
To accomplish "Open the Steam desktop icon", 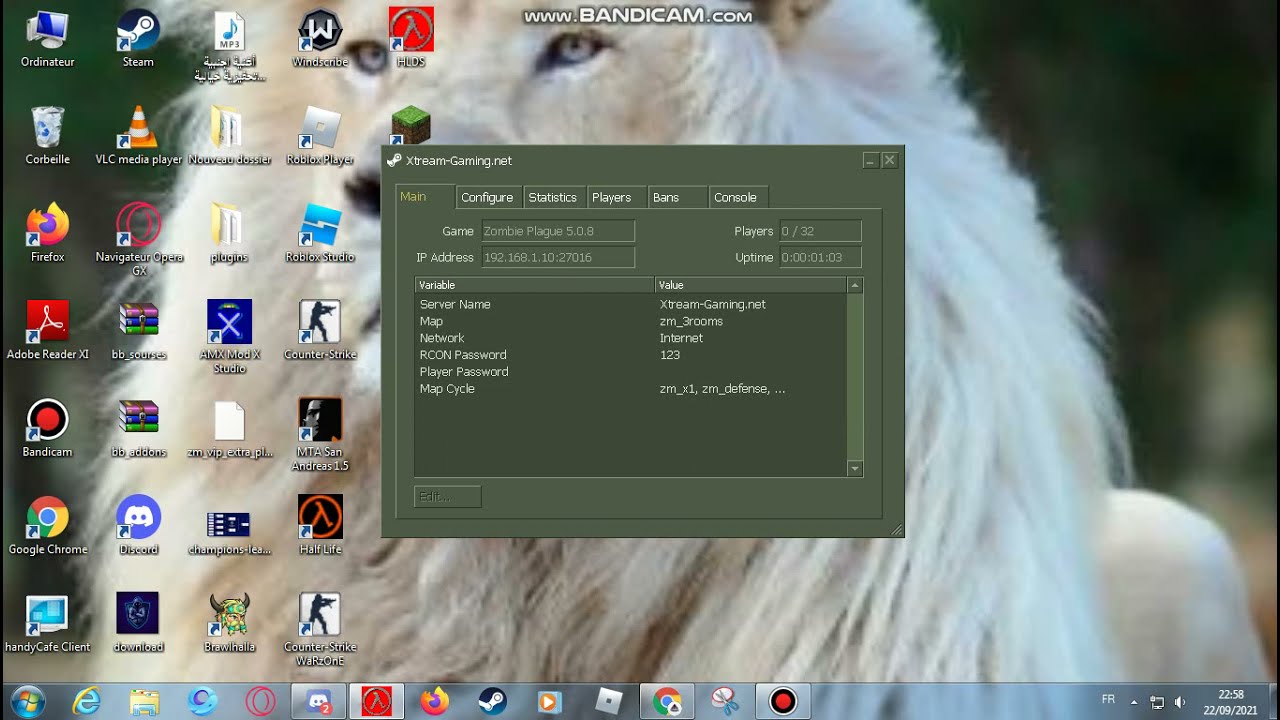I will click(x=138, y=38).
